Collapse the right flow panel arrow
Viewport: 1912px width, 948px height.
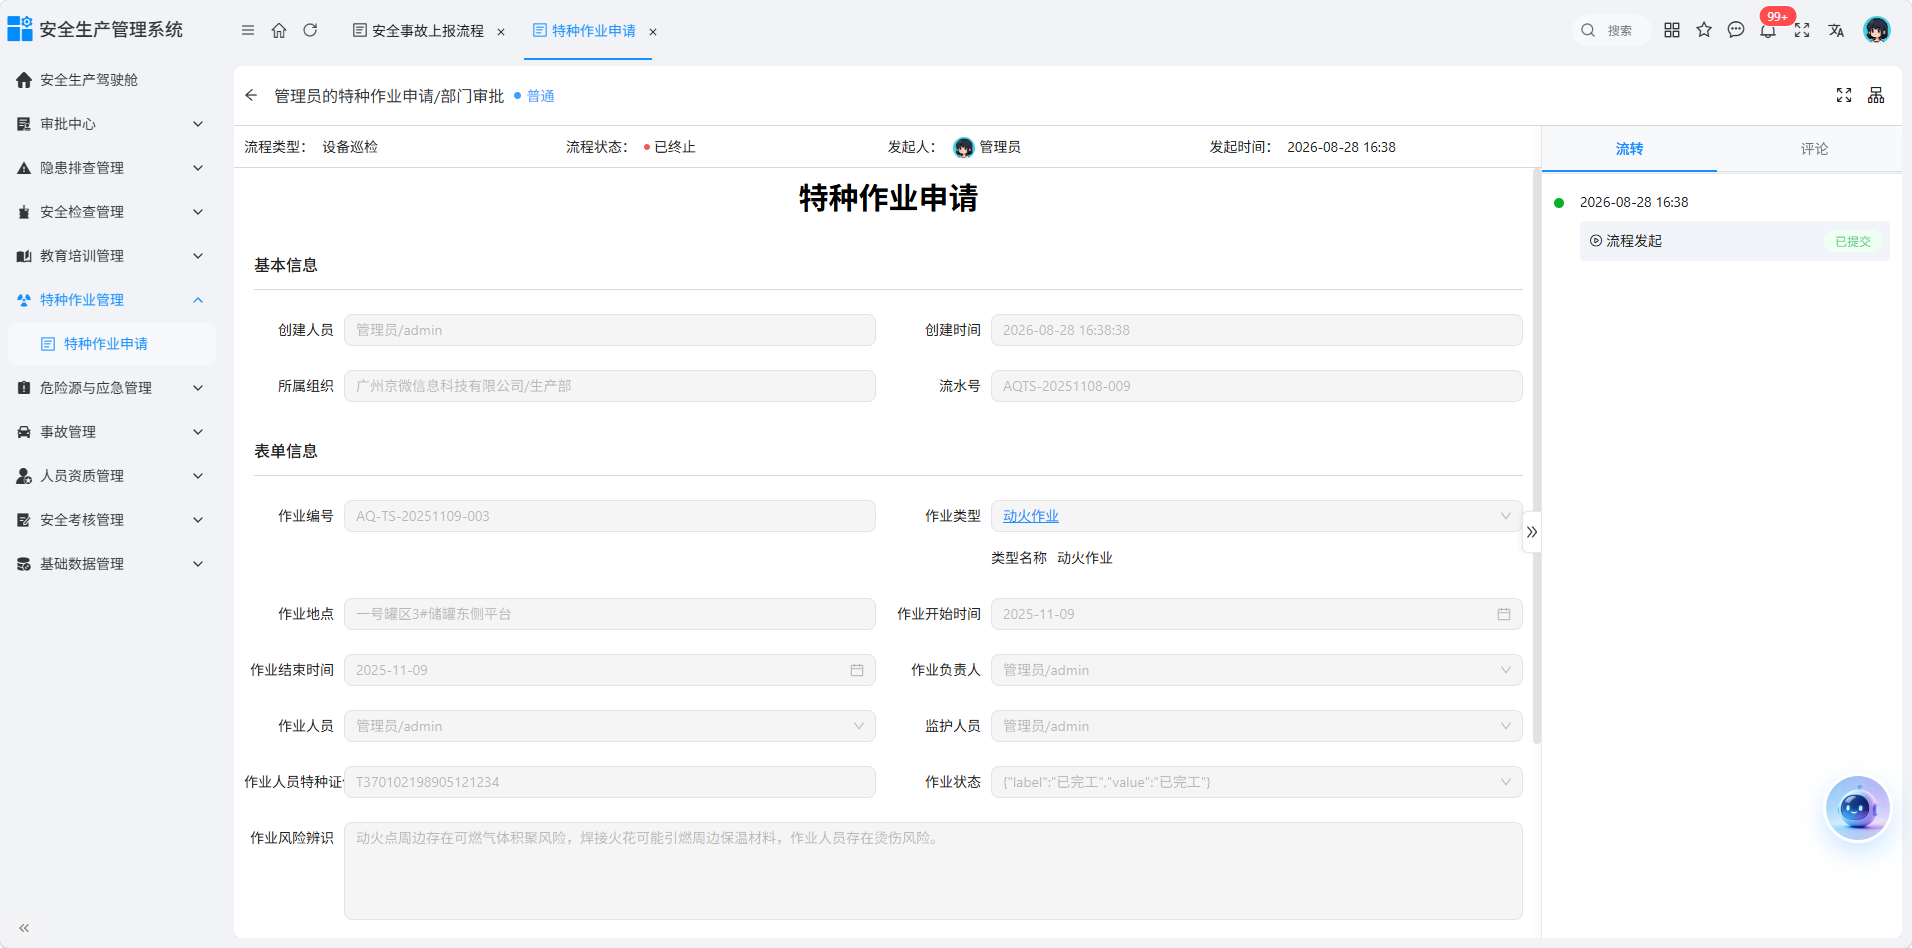[x=1532, y=532]
